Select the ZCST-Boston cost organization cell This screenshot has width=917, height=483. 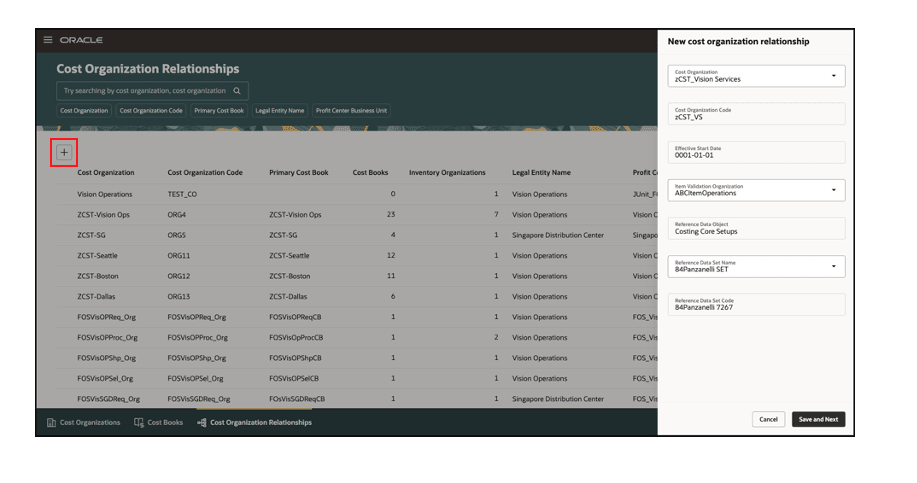pos(98,276)
